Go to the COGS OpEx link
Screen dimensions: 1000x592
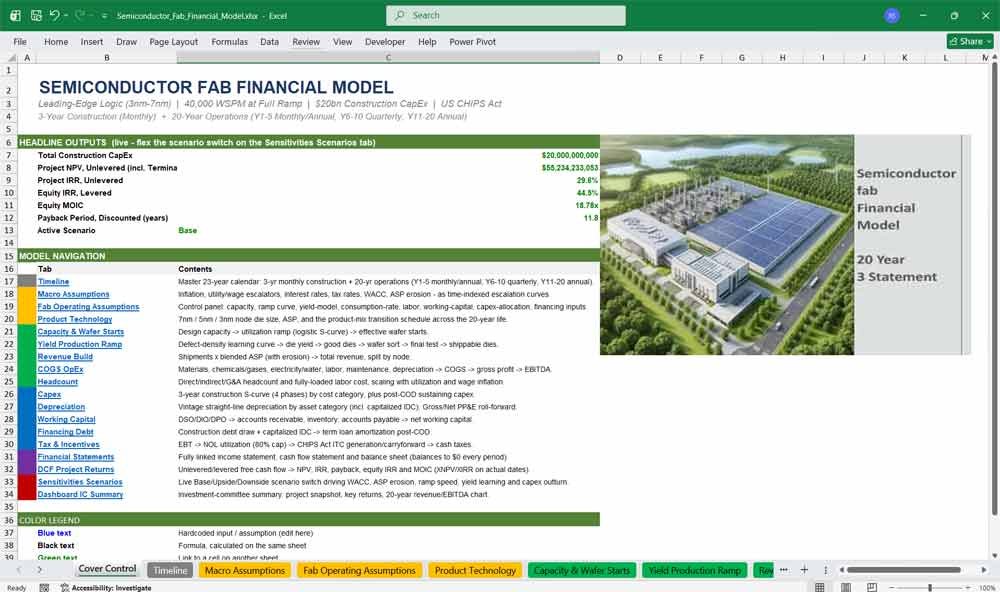[x=60, y=369]
